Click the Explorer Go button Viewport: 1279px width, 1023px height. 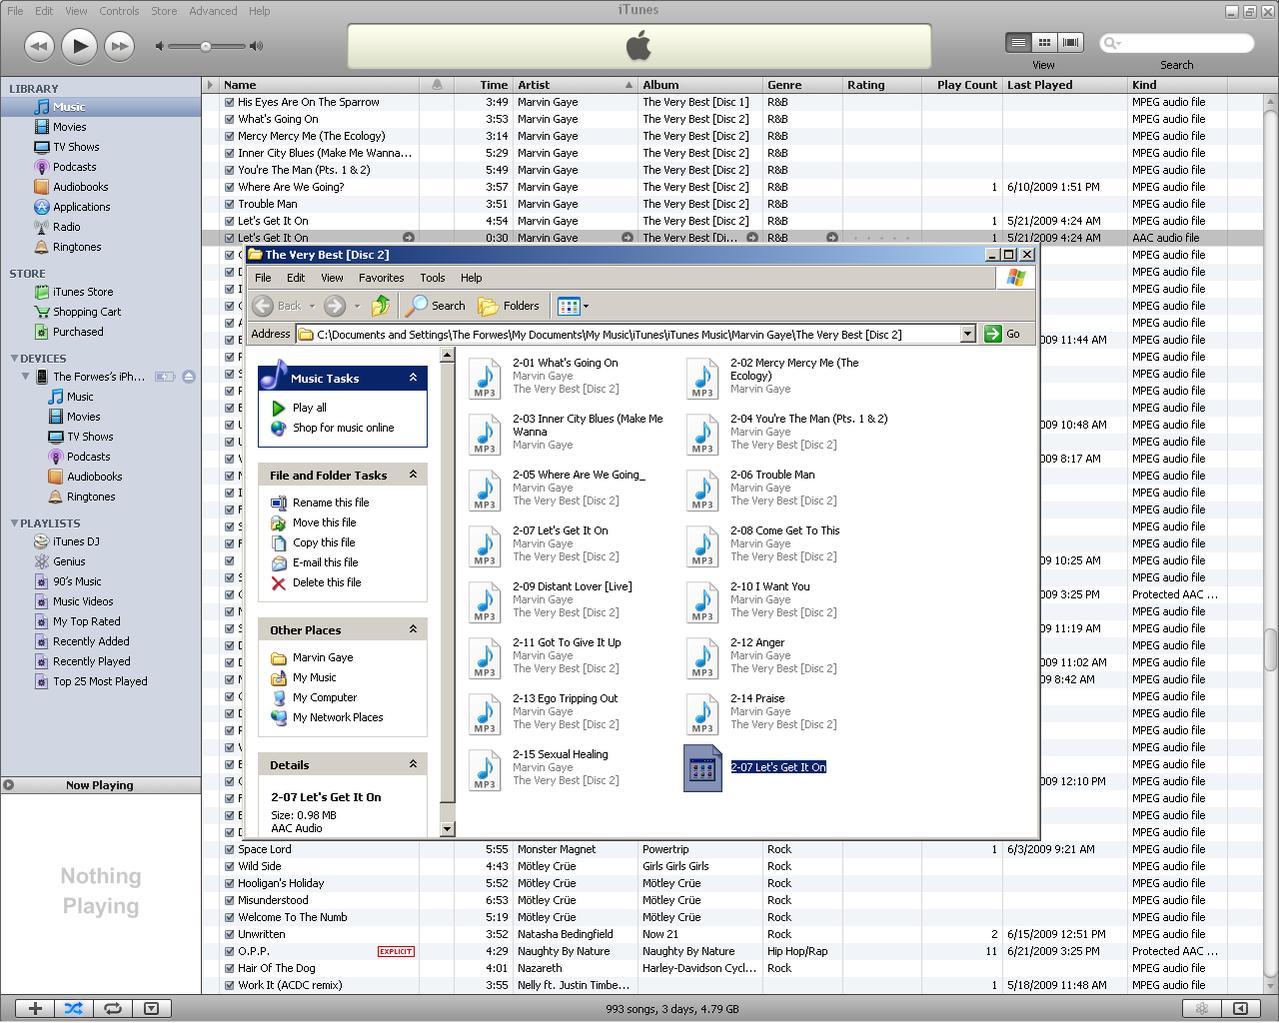tap(1002, 334)
